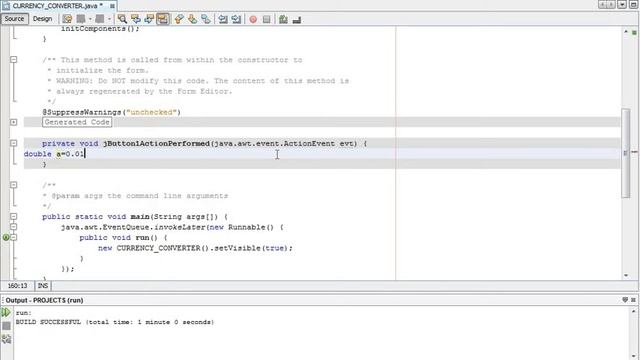
Task: Click the 160:13 cursor position field
Action: tap(18, 286)
